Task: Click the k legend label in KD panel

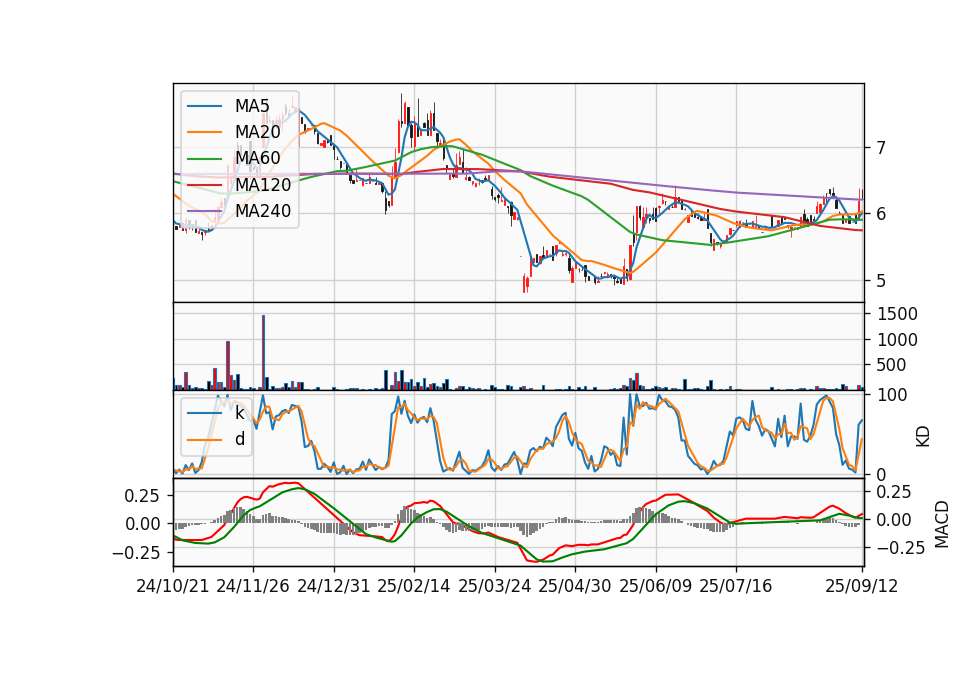Action: (239, 413)
